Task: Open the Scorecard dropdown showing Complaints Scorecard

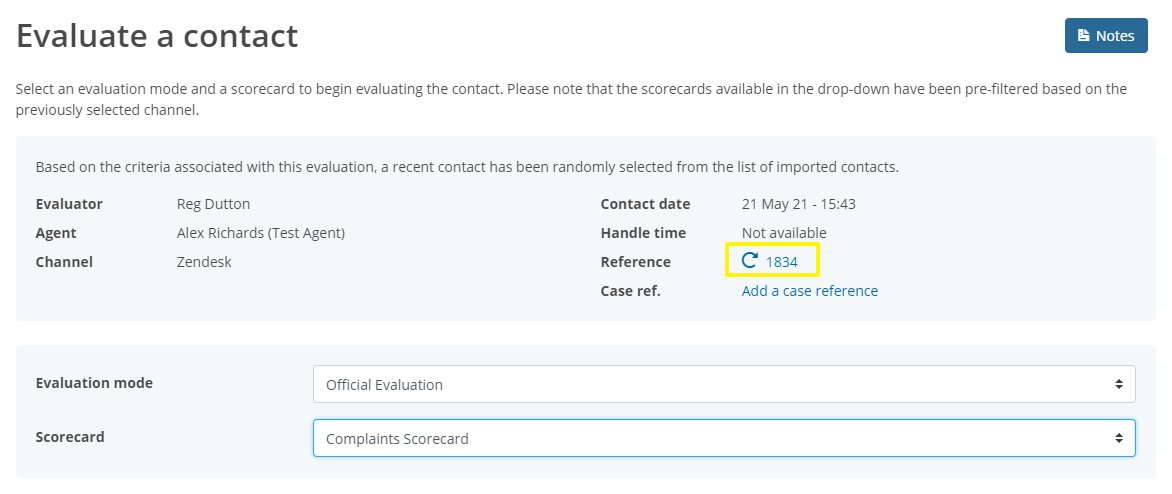Action: click(724, 438)
